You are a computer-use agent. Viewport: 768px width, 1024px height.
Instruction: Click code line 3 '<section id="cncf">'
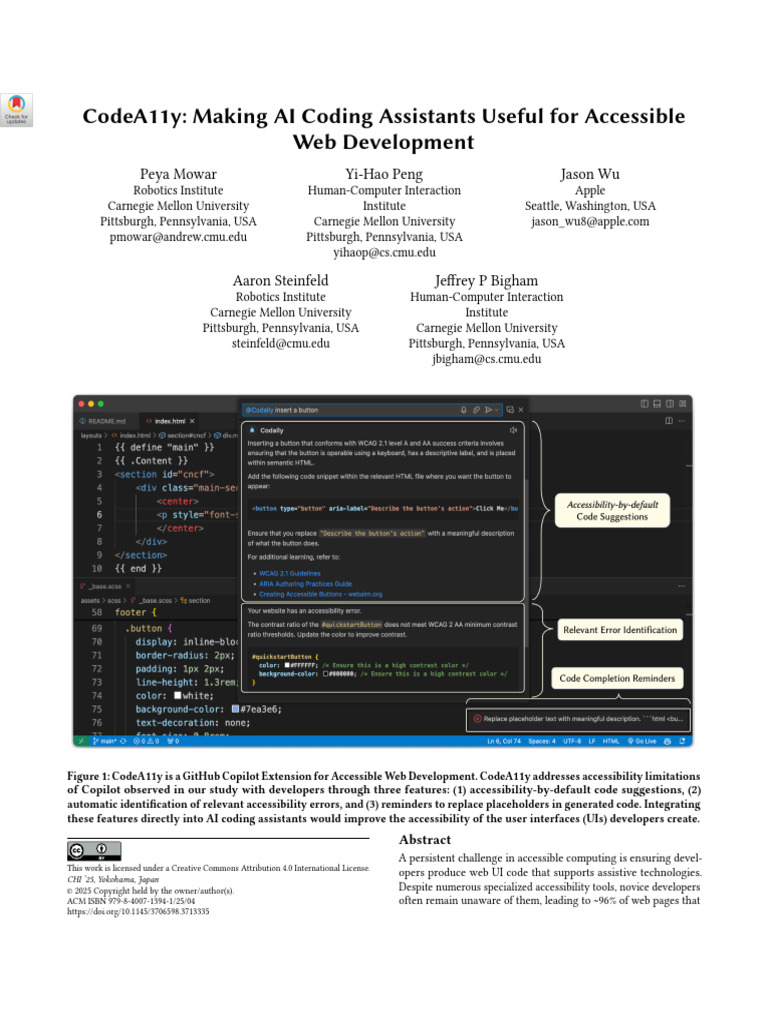[165, 474]
